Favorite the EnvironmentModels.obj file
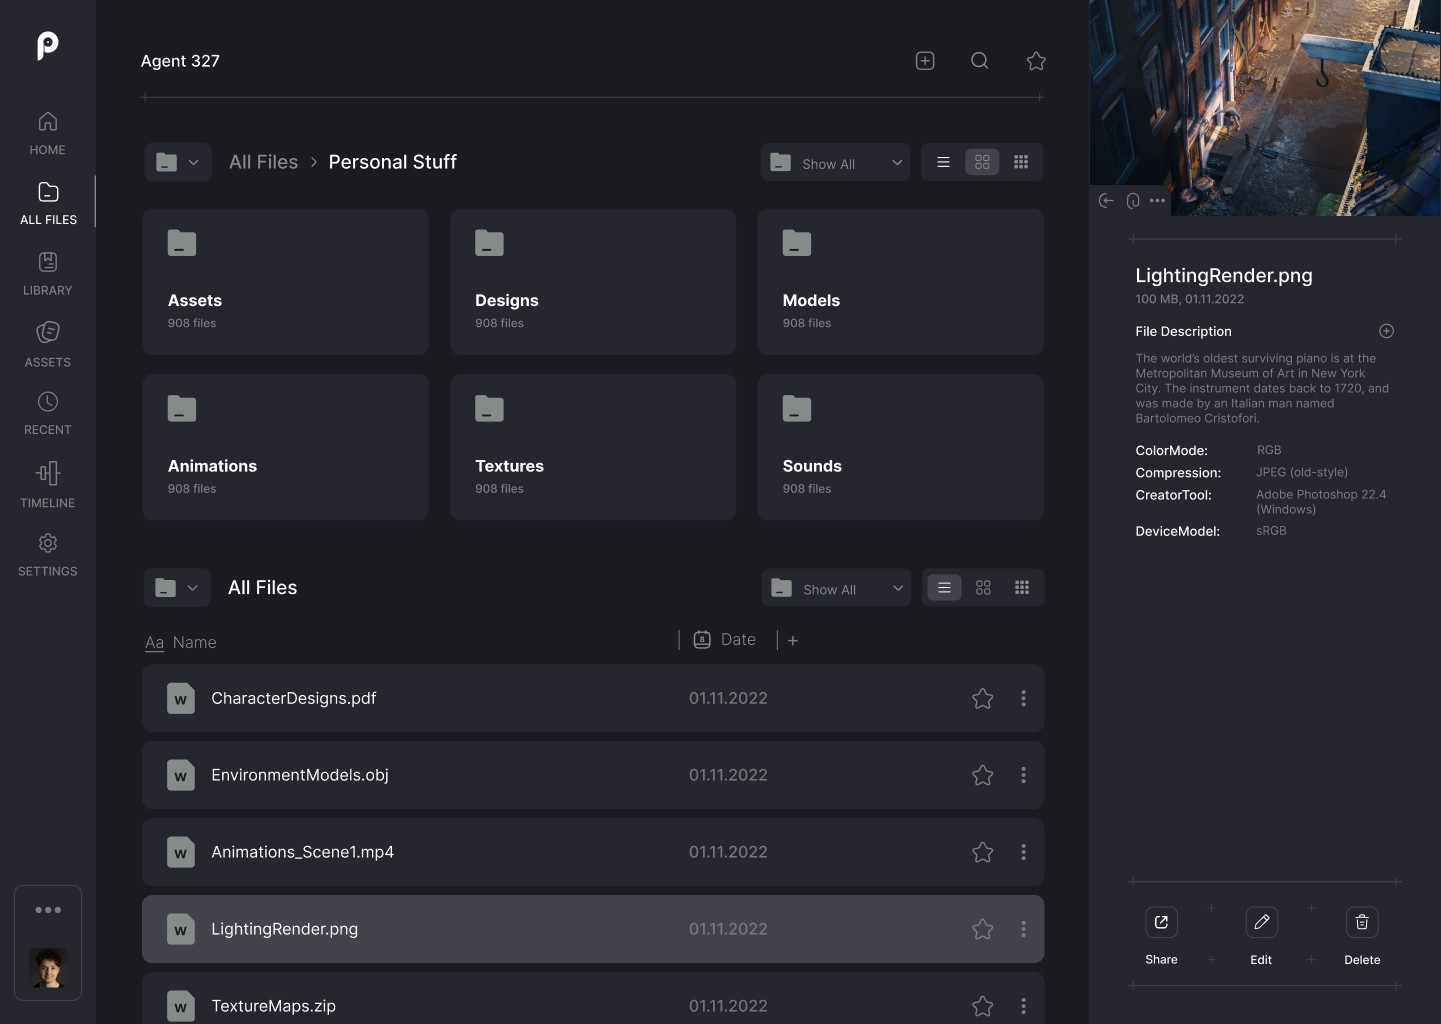Viewport: 1441px width, 1024px height. (x=982, y=776)
